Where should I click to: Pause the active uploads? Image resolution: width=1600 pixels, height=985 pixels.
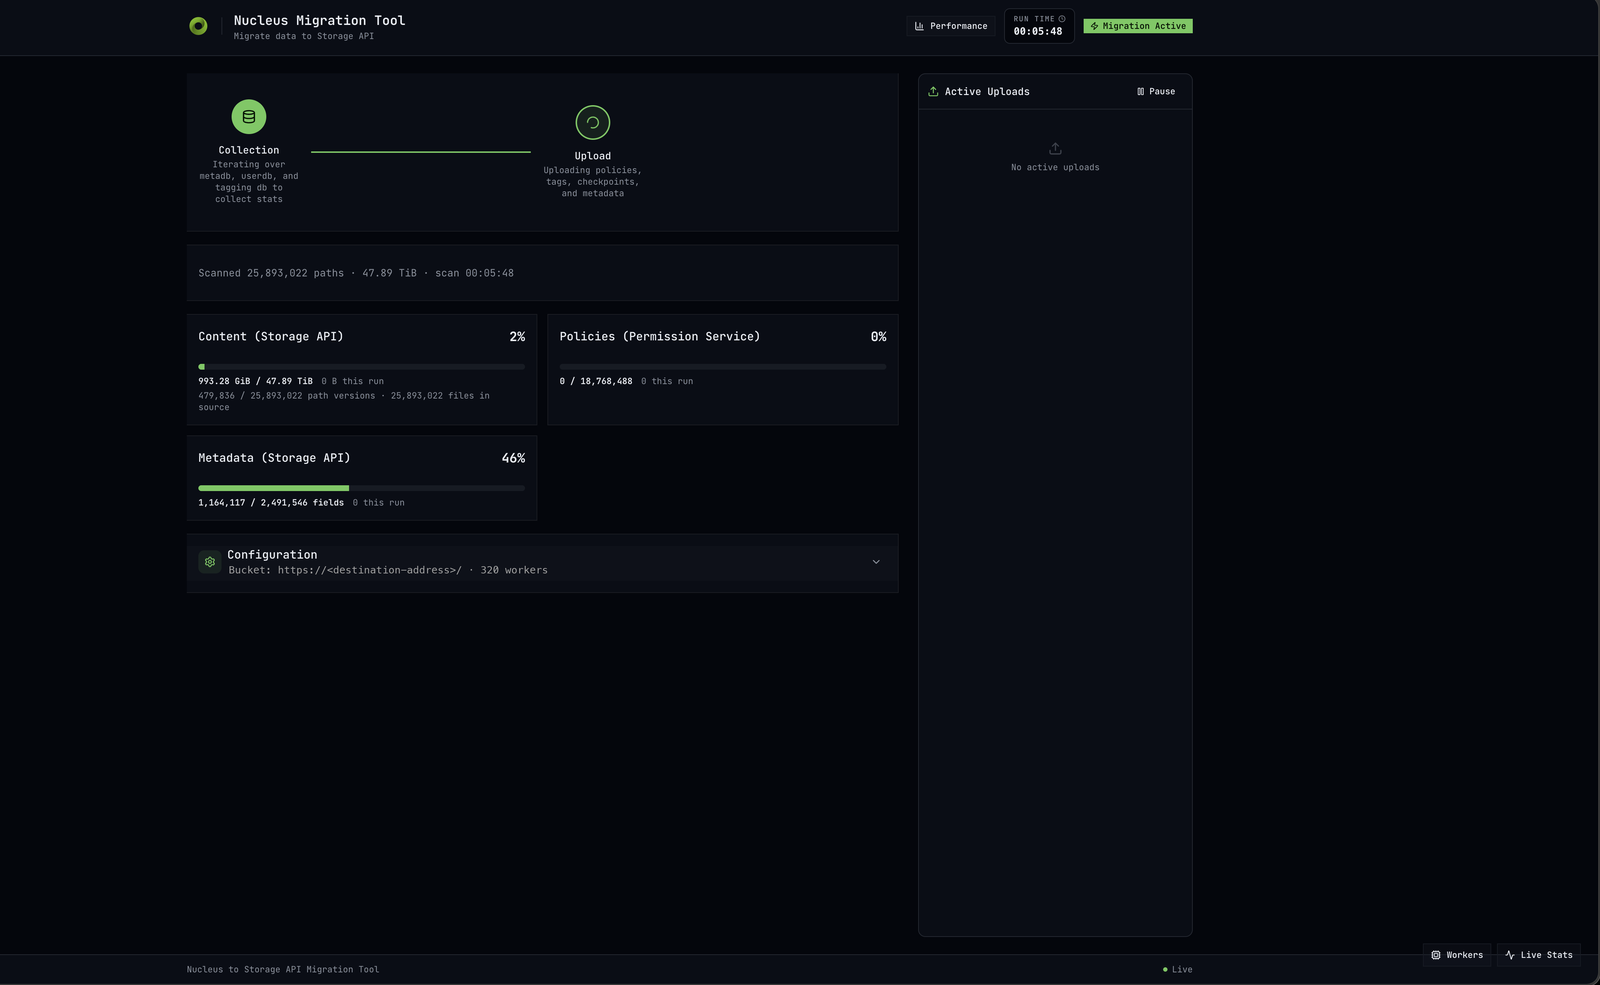pyautogui.click(x=1156, y=92)
